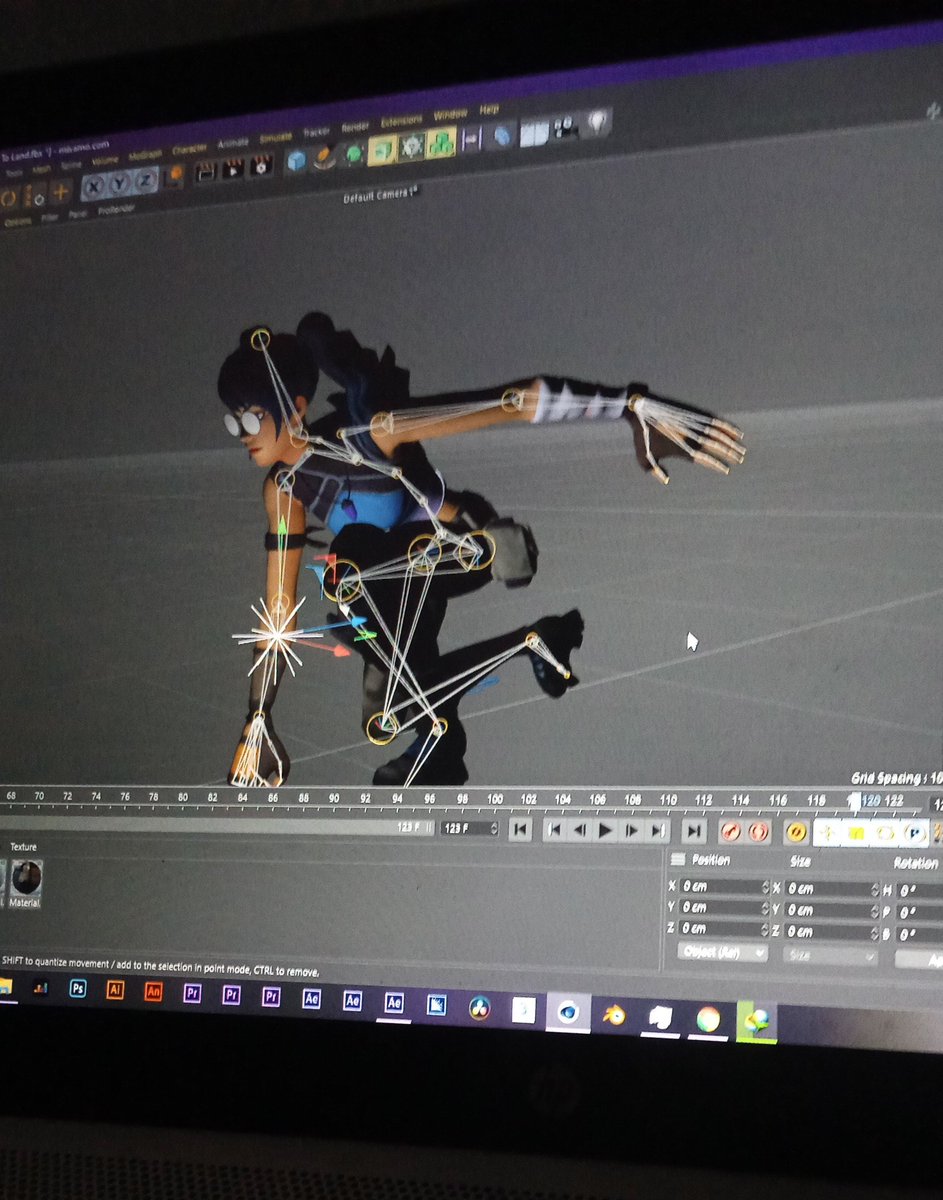Click the 123 F end frame stepper

(x=494, y=828)
